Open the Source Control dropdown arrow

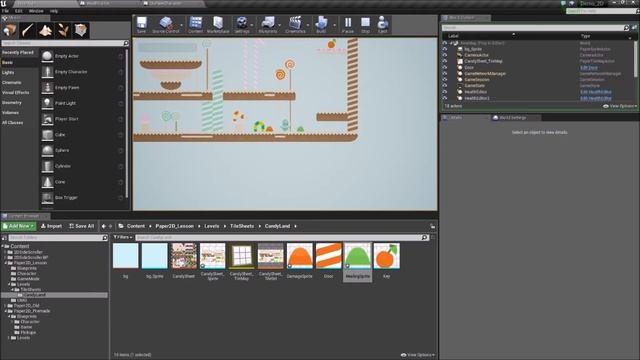tap(181, 25)
